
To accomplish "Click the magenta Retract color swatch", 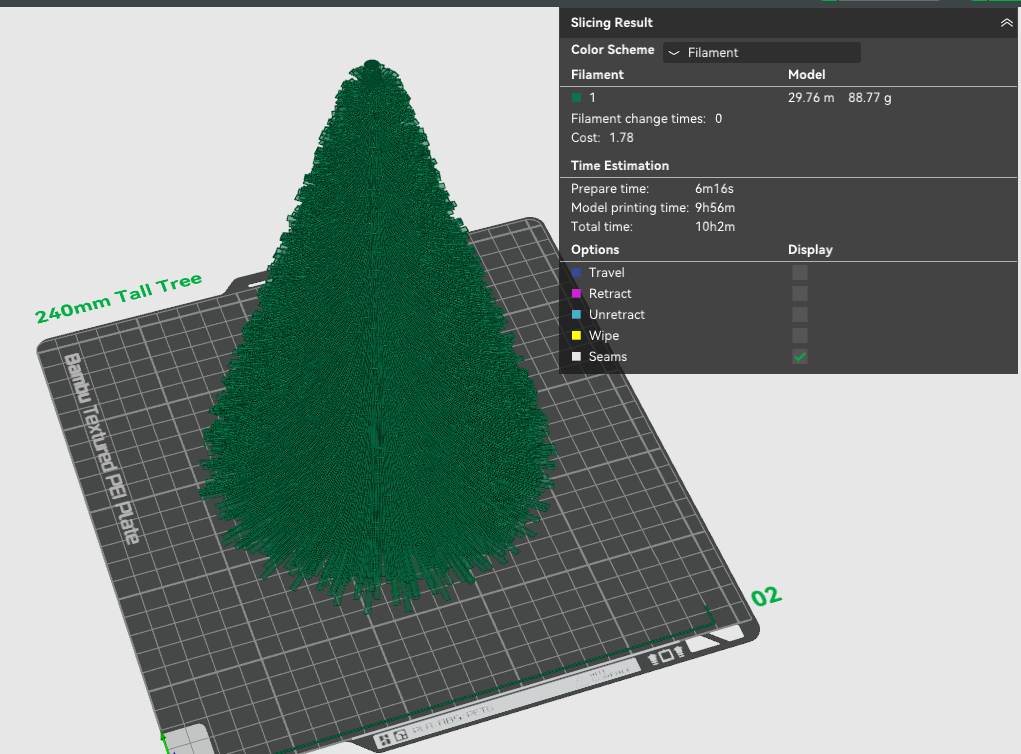I will pyautogui.click(x=576, y=294).
